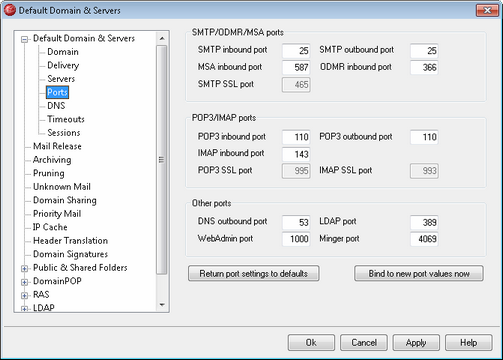Image resolution: width=503 pixels, height=360 pixels.
Task: Select Mail Release in the tree
Action: (x=57, y=146)
